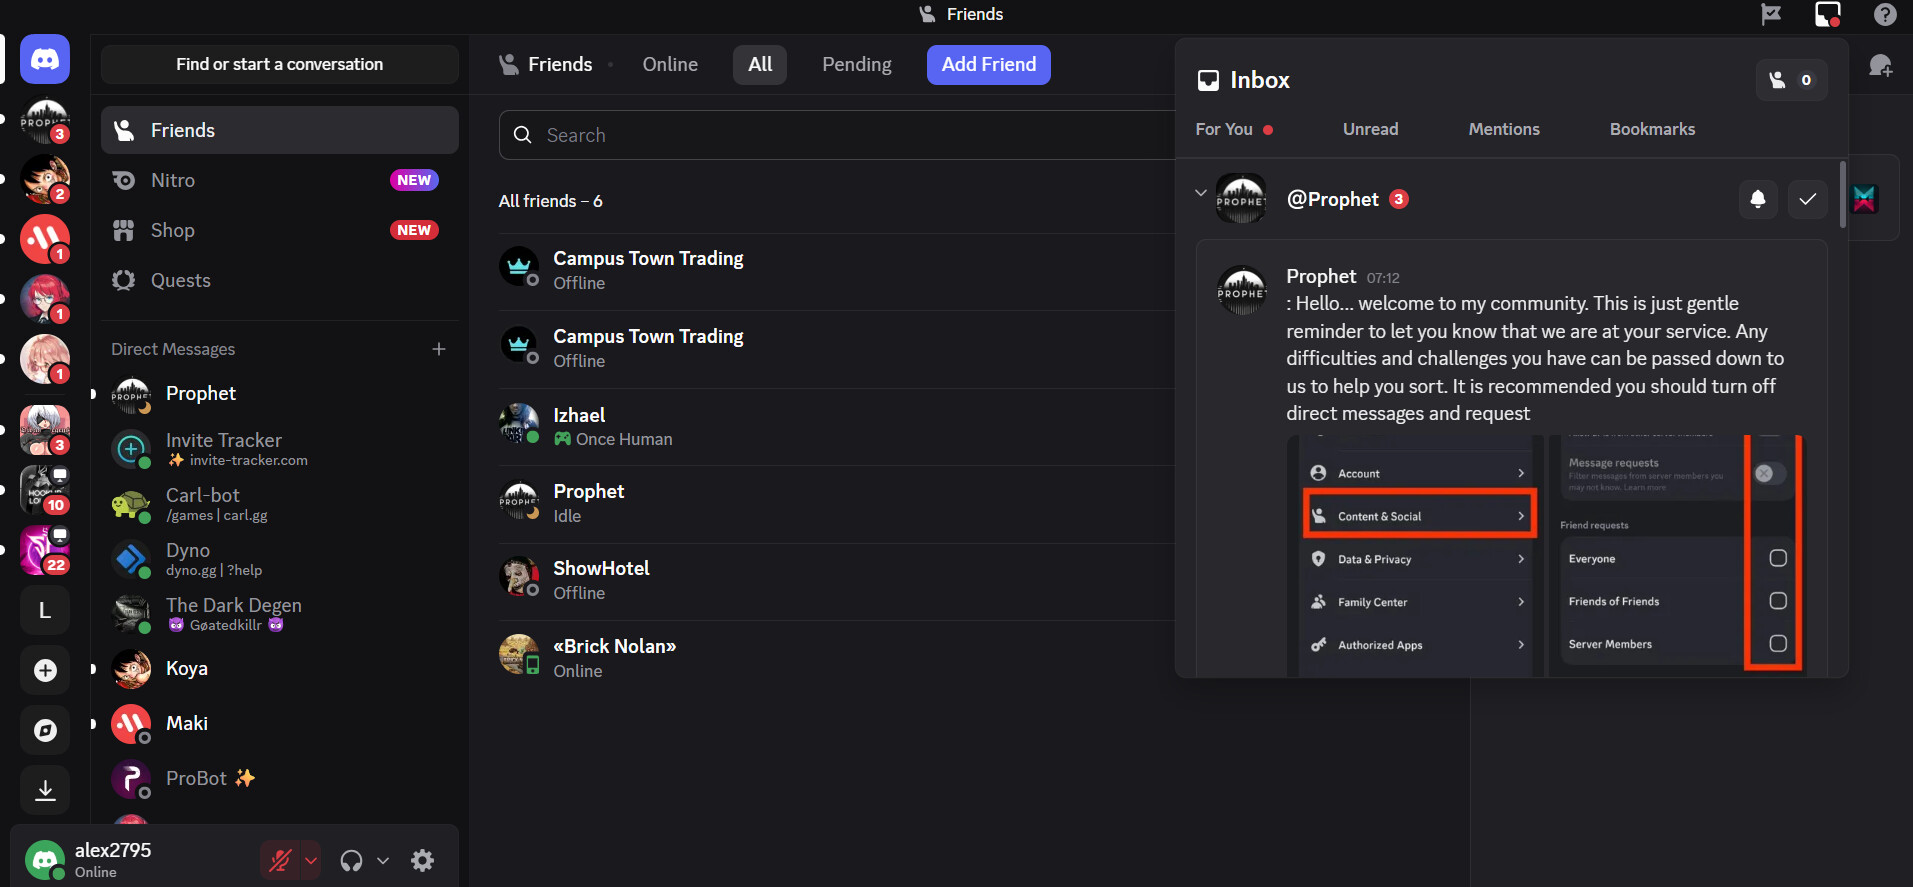This screenshot has height=887, width=1913.
Task: Switch to Mentions tab in Inbox
Action: coord(1503,129)
